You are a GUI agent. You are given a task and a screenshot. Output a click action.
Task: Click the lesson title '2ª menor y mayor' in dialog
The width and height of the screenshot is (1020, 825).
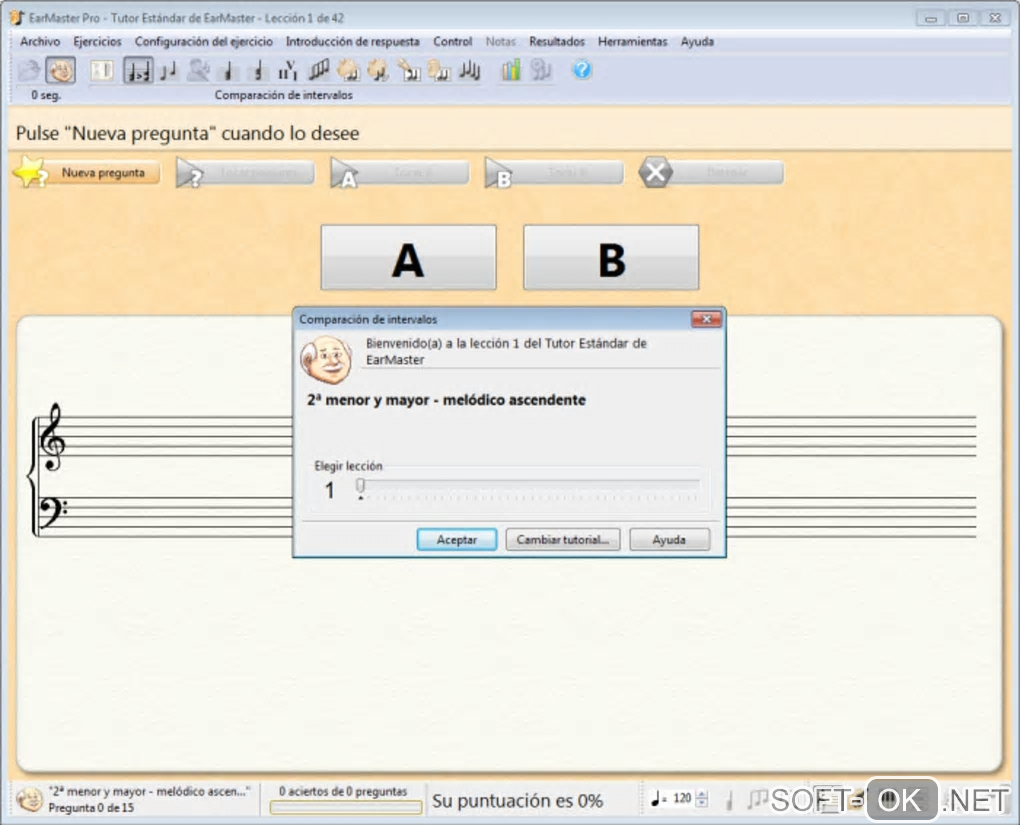tap(446, 400)
